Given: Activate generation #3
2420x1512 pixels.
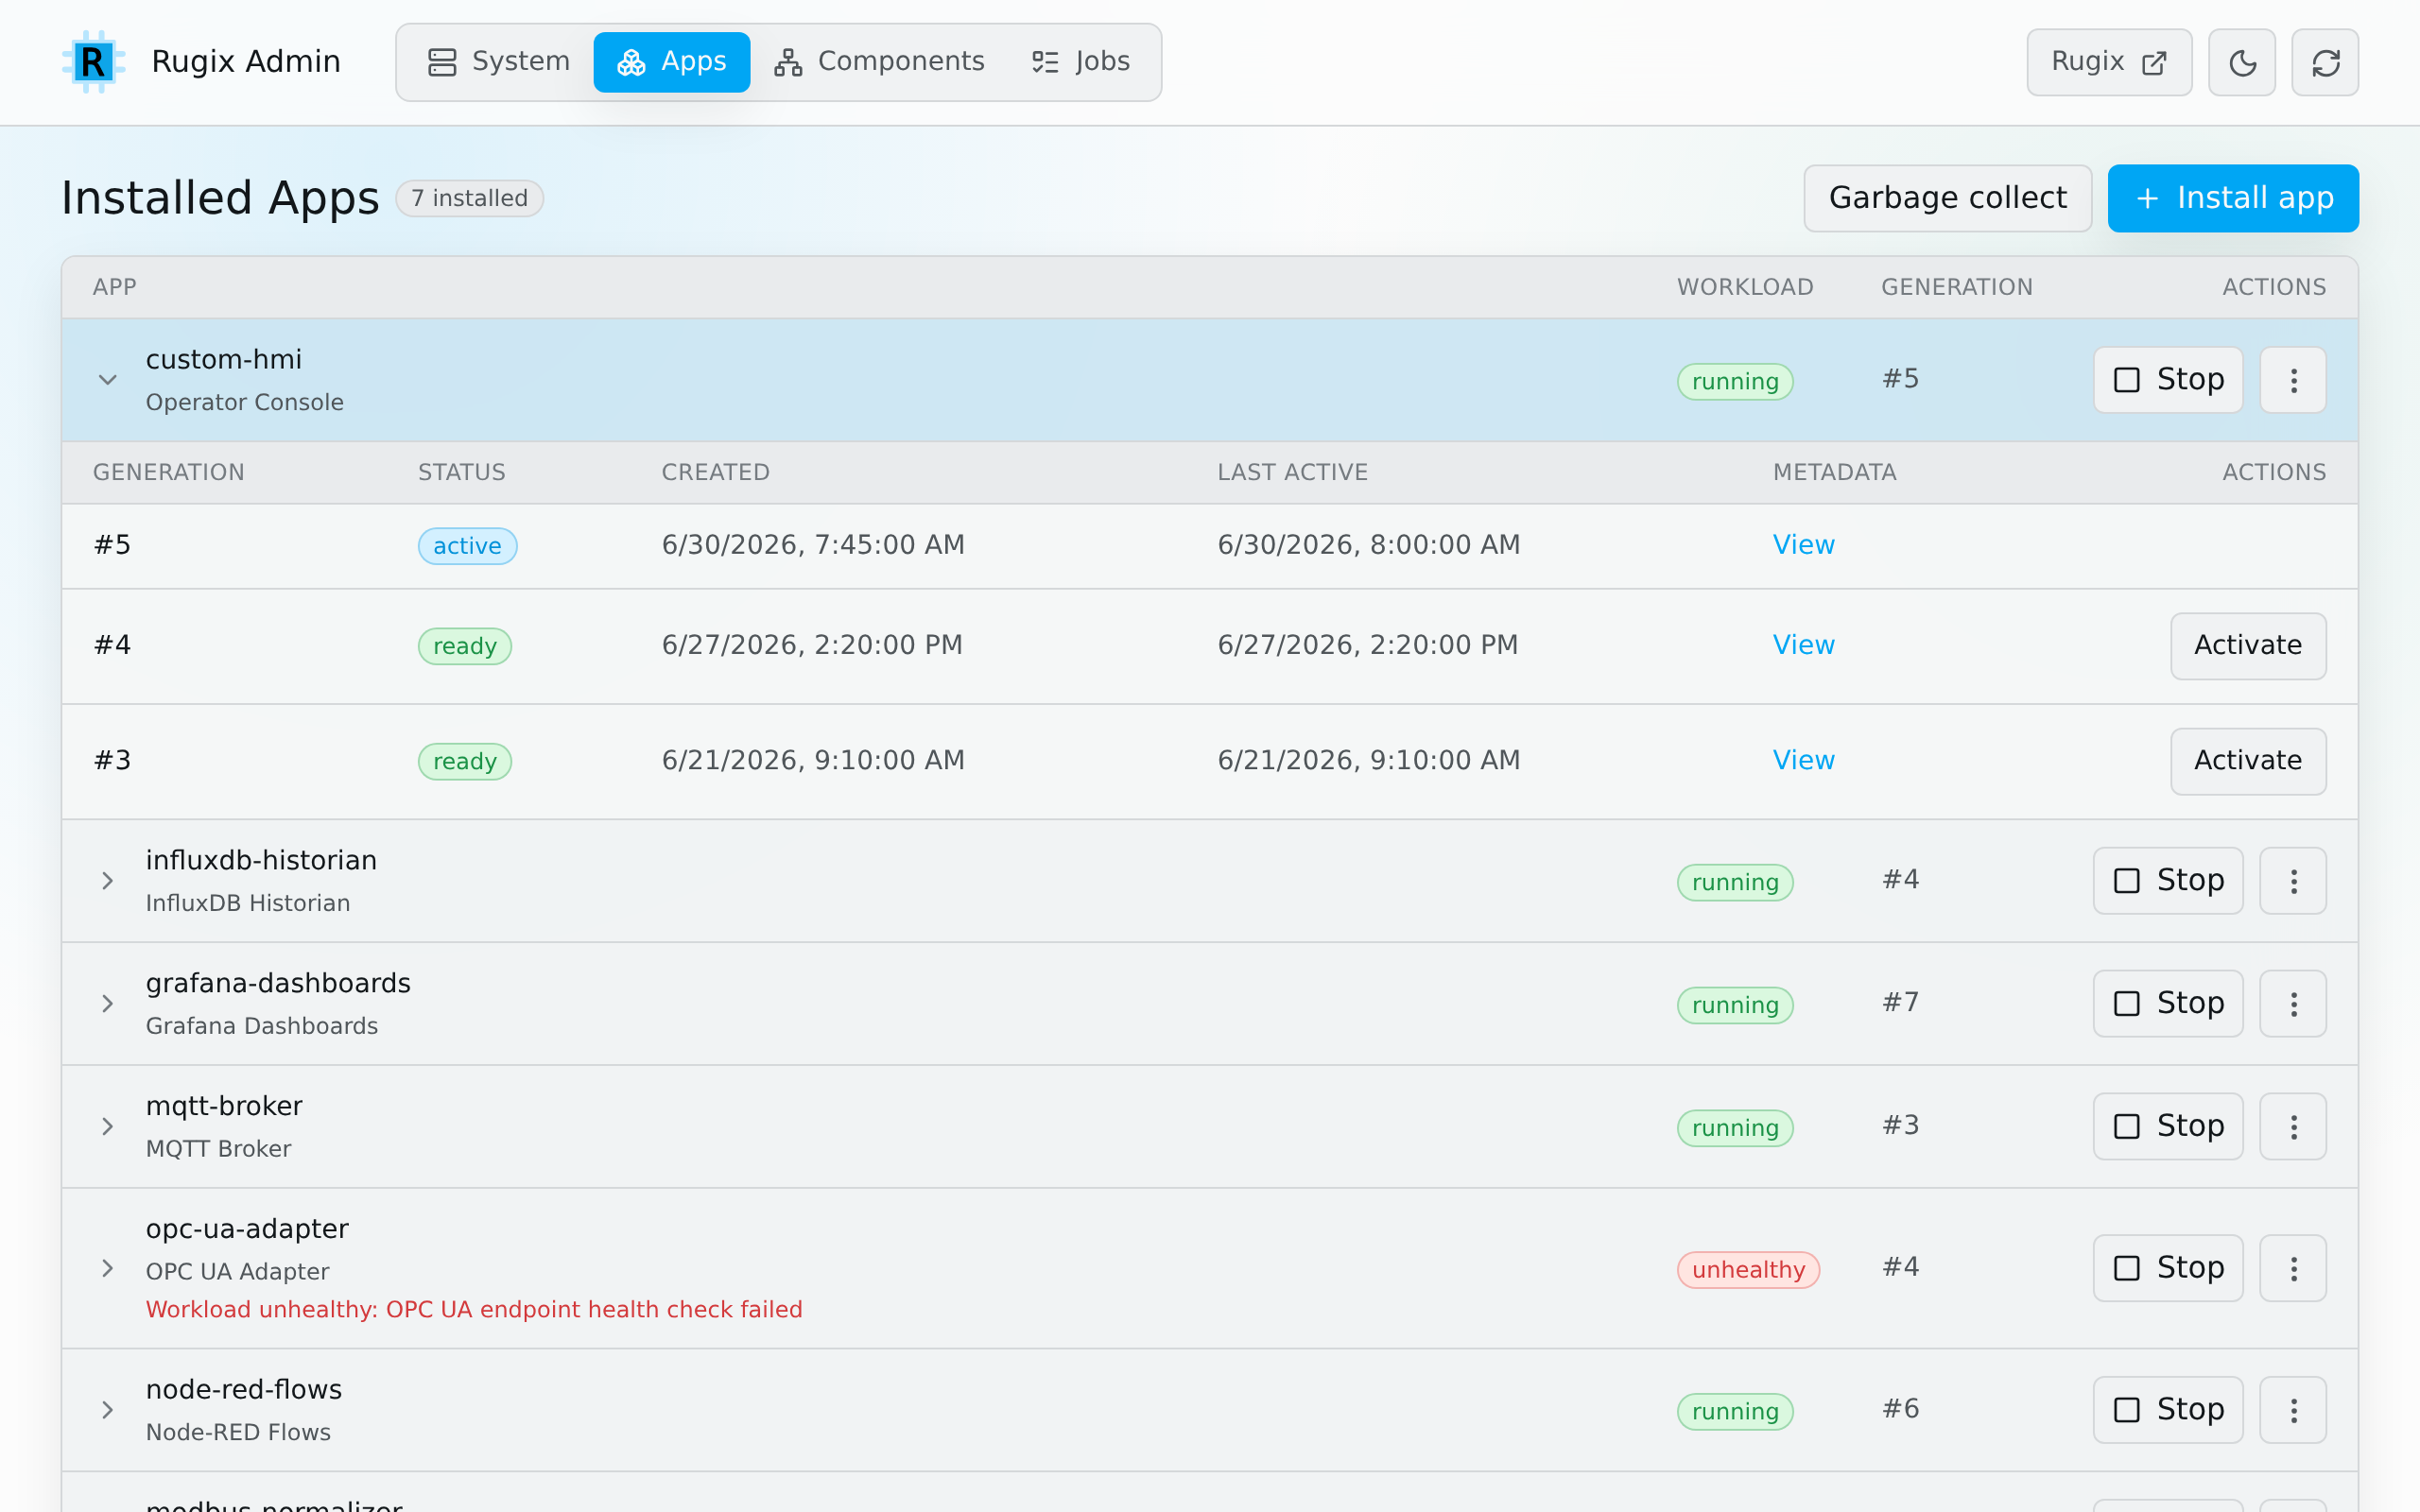Looking at the screenshot, I should point(2248,761).
